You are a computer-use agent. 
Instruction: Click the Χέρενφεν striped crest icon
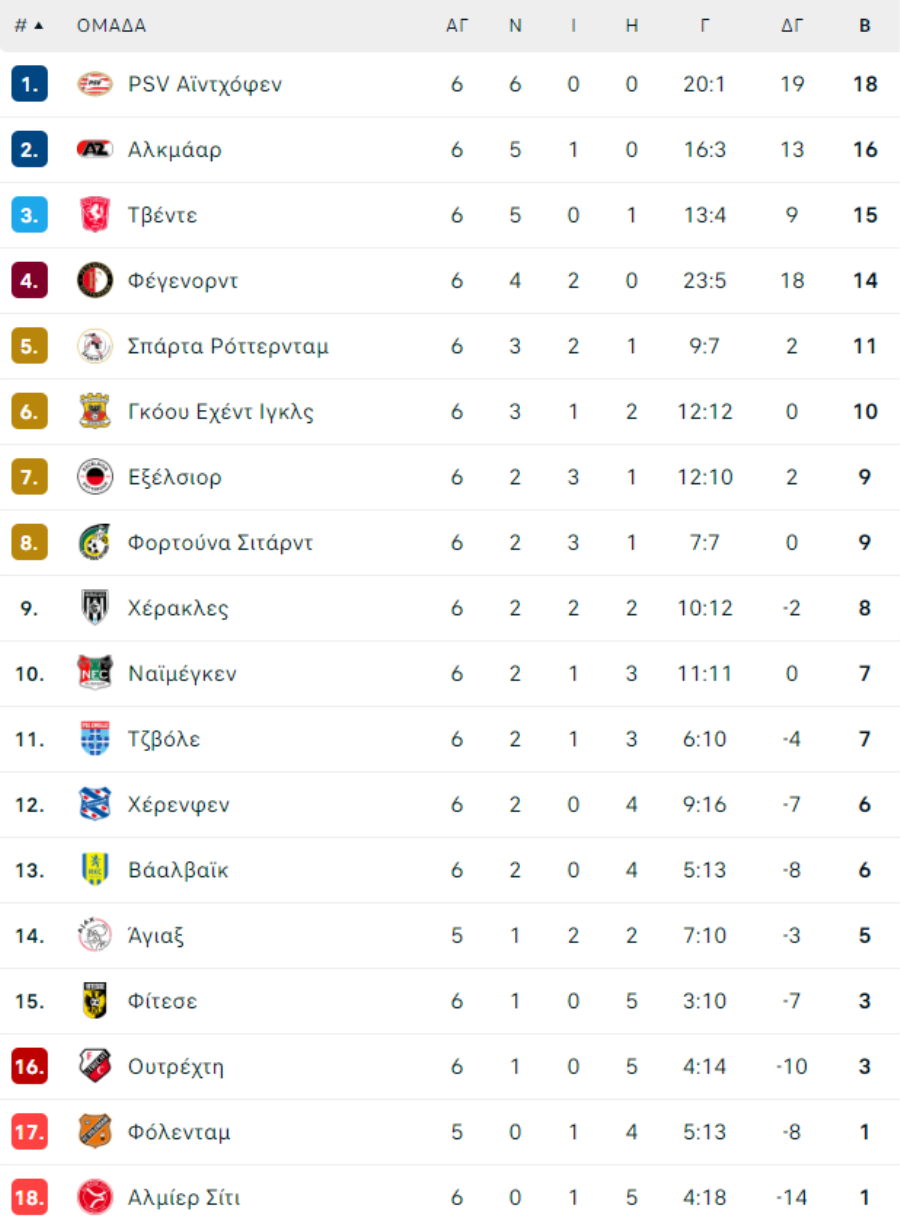pos(95,805)
